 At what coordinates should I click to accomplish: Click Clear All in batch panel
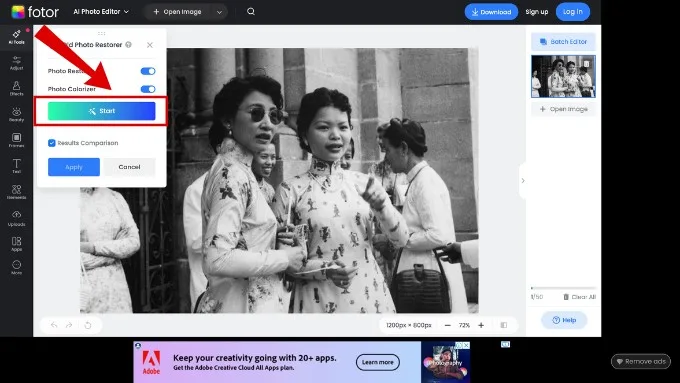tap(579, 297)
